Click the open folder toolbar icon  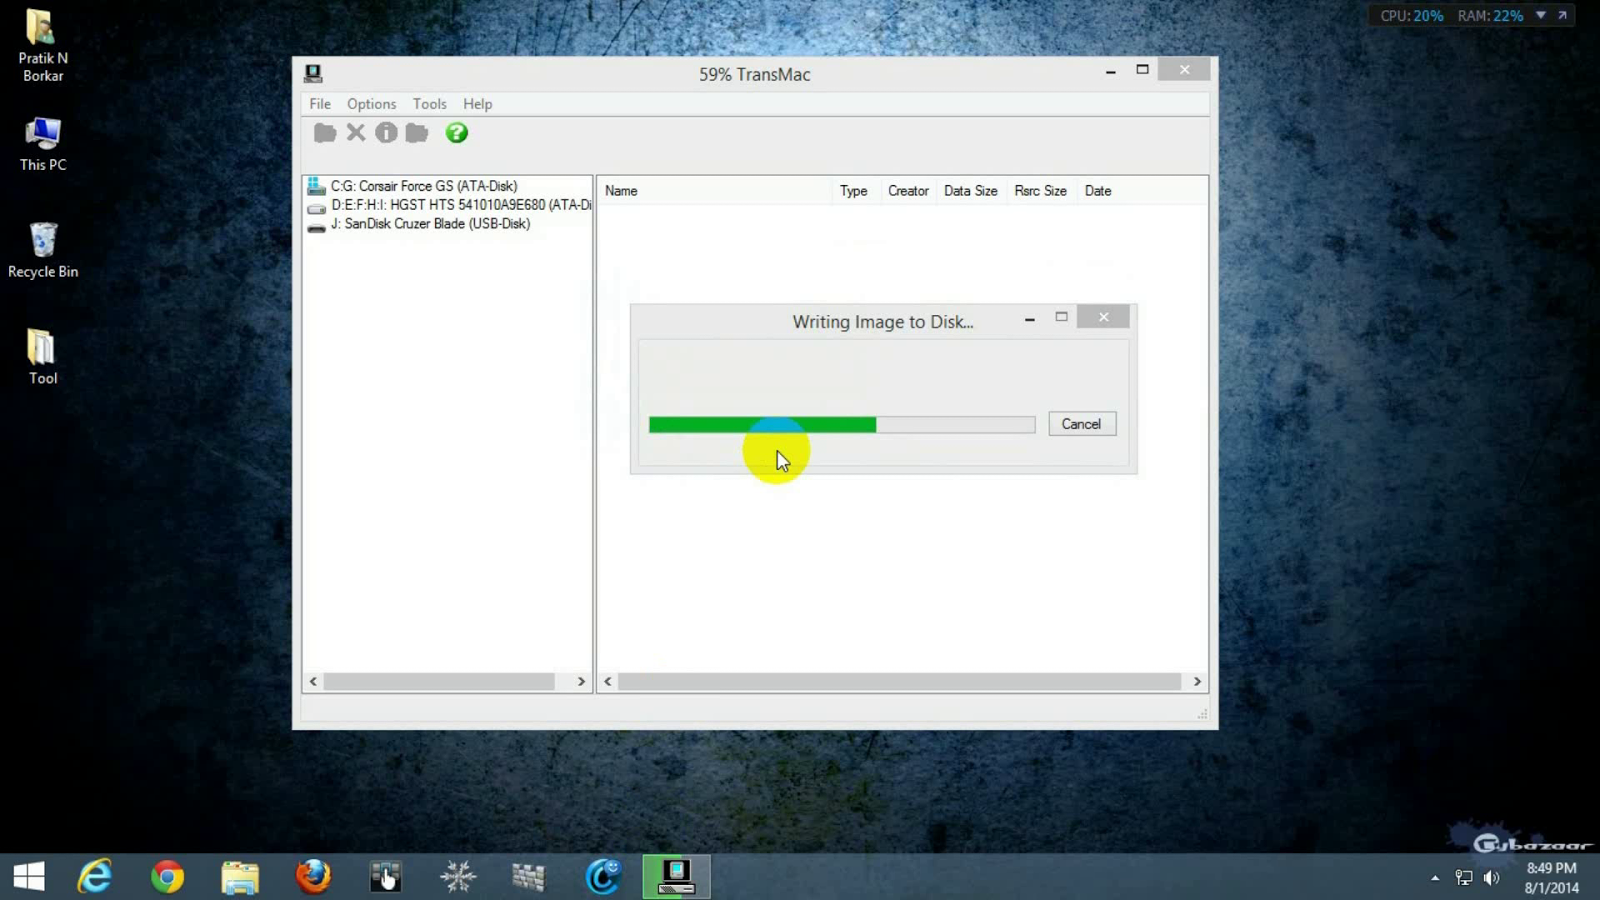[325, 133]
